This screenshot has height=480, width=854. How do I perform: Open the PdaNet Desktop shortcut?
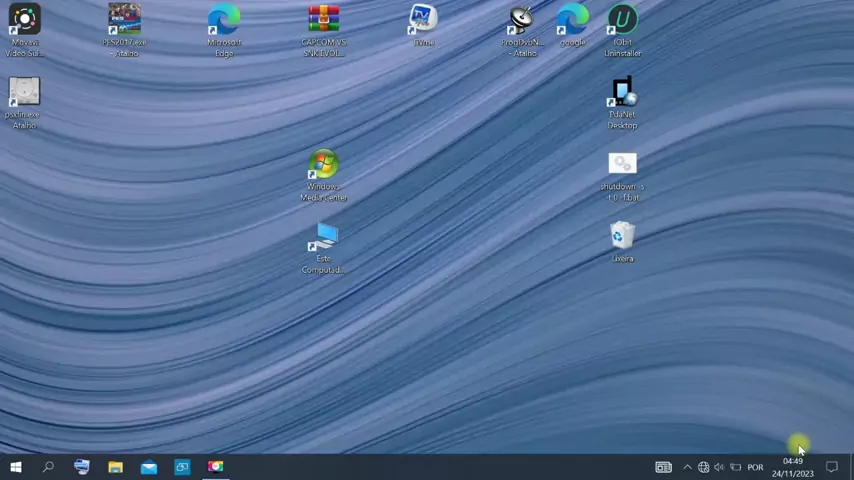point(622,93)
